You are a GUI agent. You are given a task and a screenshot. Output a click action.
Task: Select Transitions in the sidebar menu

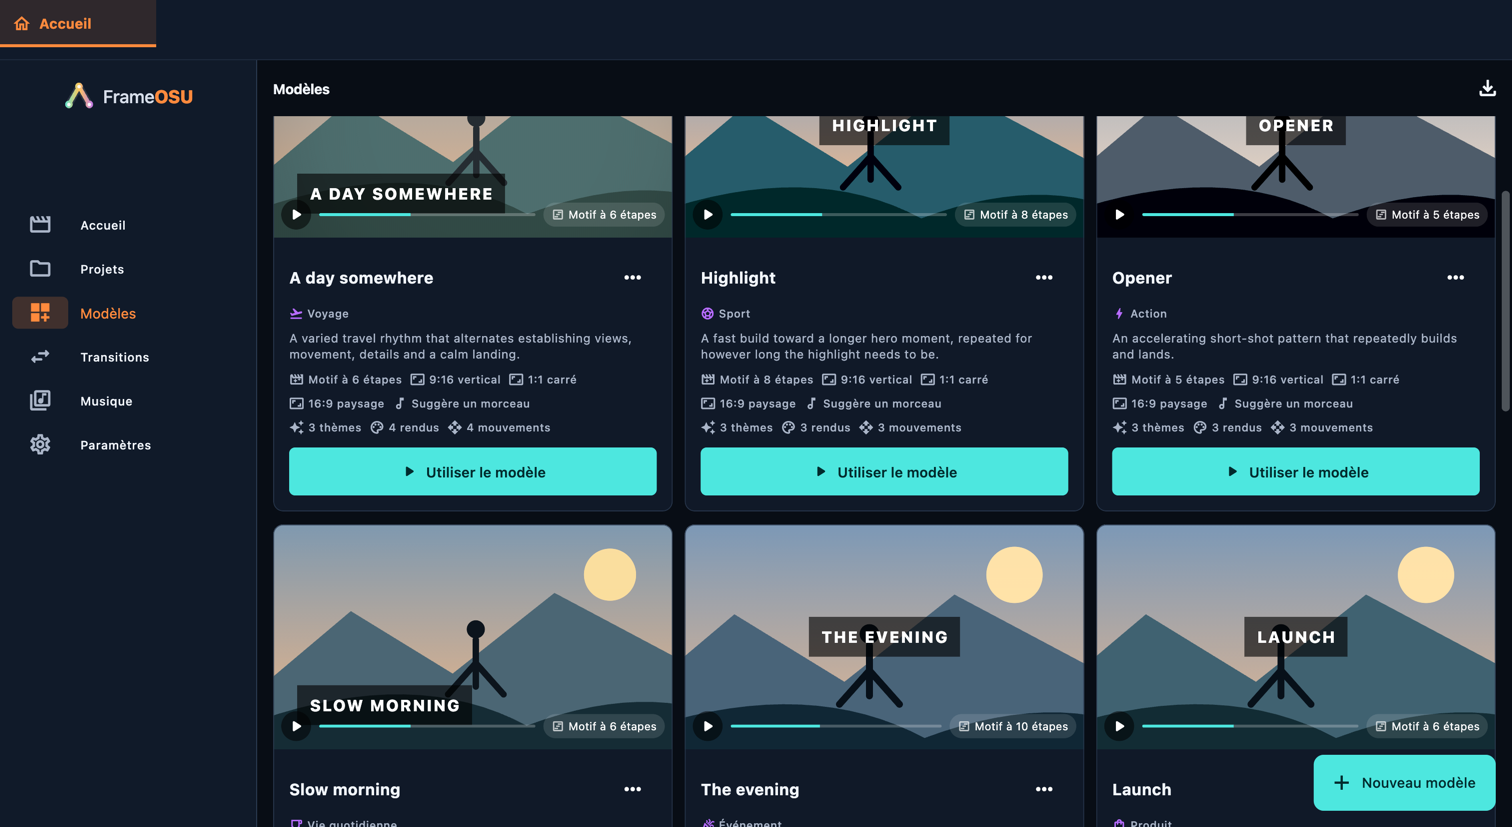pos(115,357)
